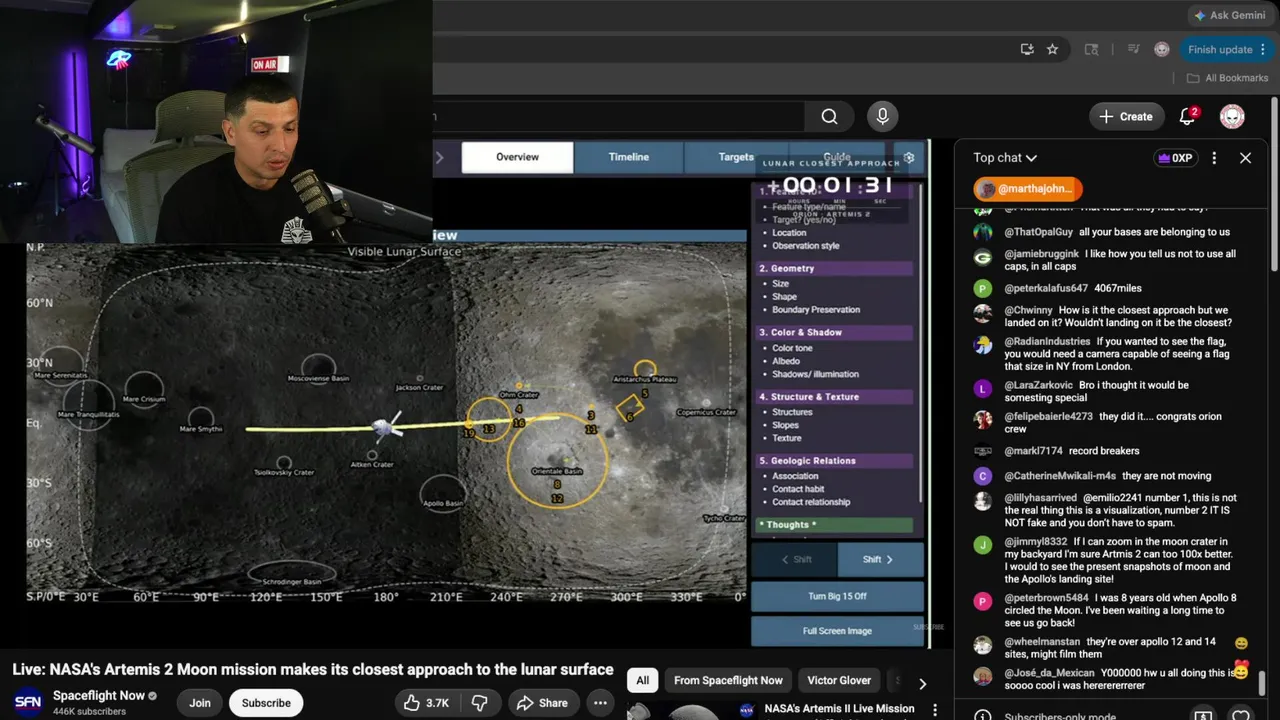Click Turn Big 15 Off button
The width and height of the screenshot is (1280, 720).
point(837,596)
